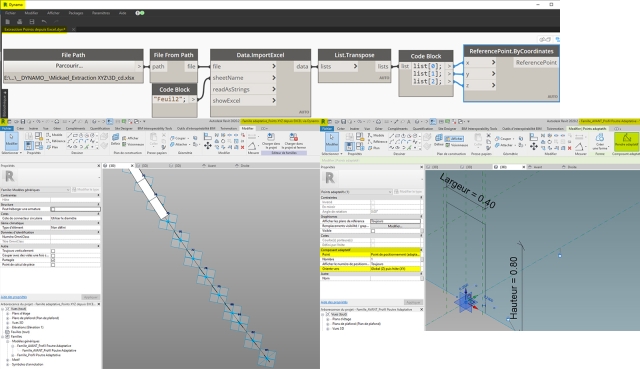Click the geometry preview toggle icon in Dynamo
The image size is (640, 369).
point(544,40)
